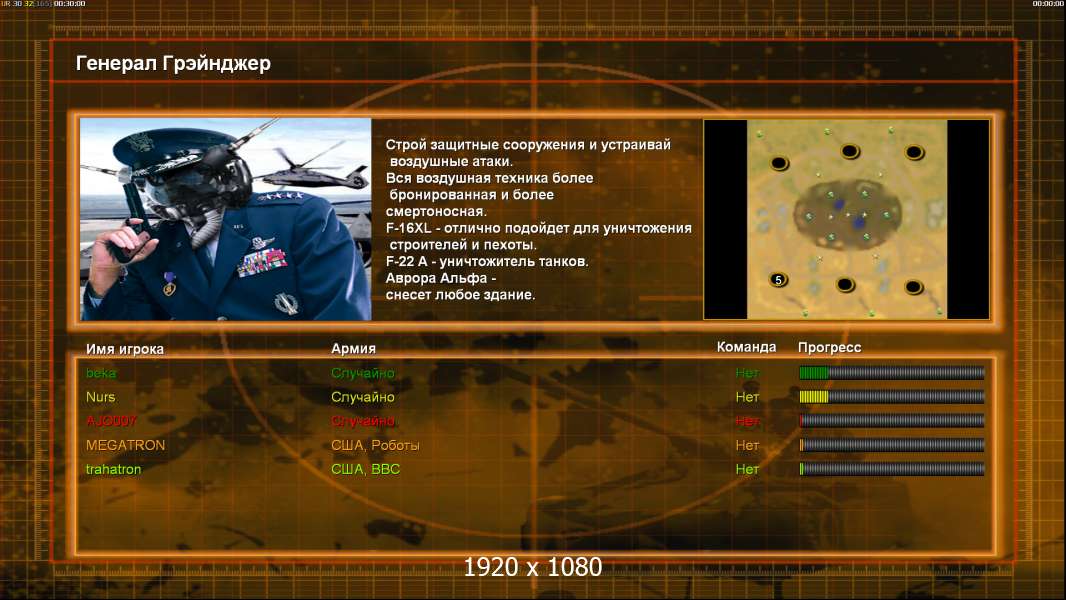Click the General Granger portrait image

coord(226,219)
